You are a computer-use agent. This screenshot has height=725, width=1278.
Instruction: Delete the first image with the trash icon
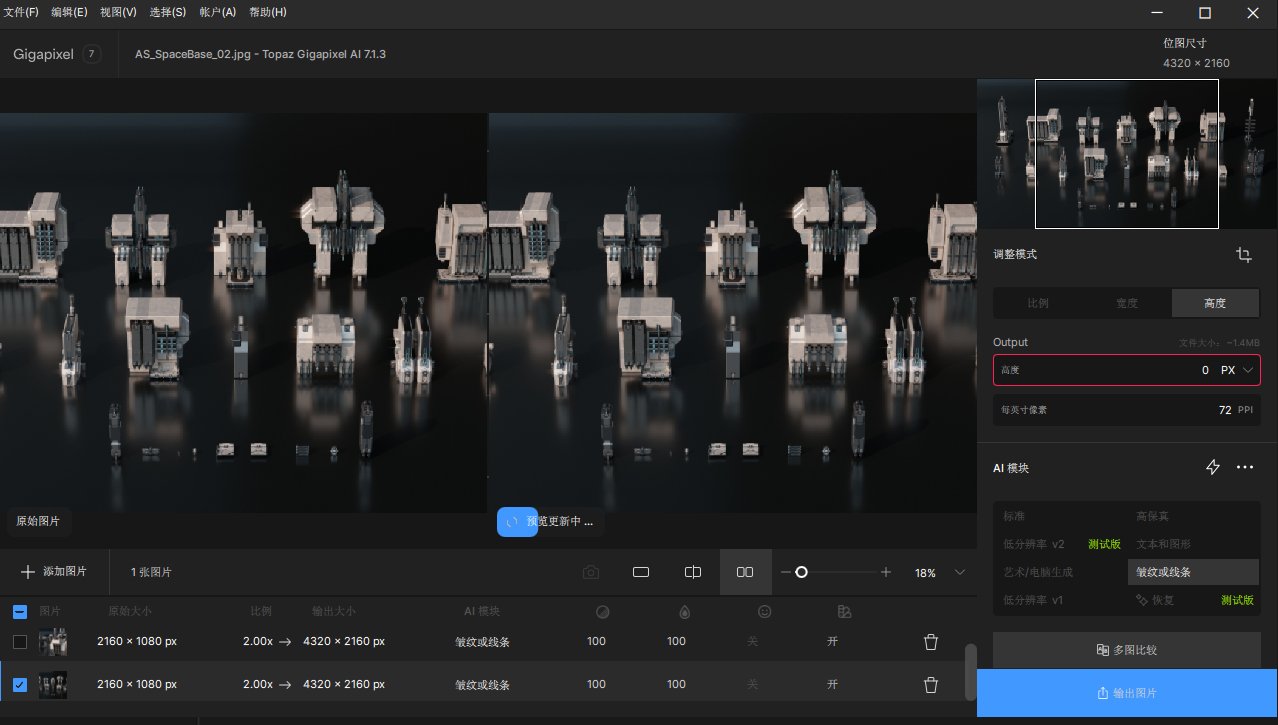930,641
